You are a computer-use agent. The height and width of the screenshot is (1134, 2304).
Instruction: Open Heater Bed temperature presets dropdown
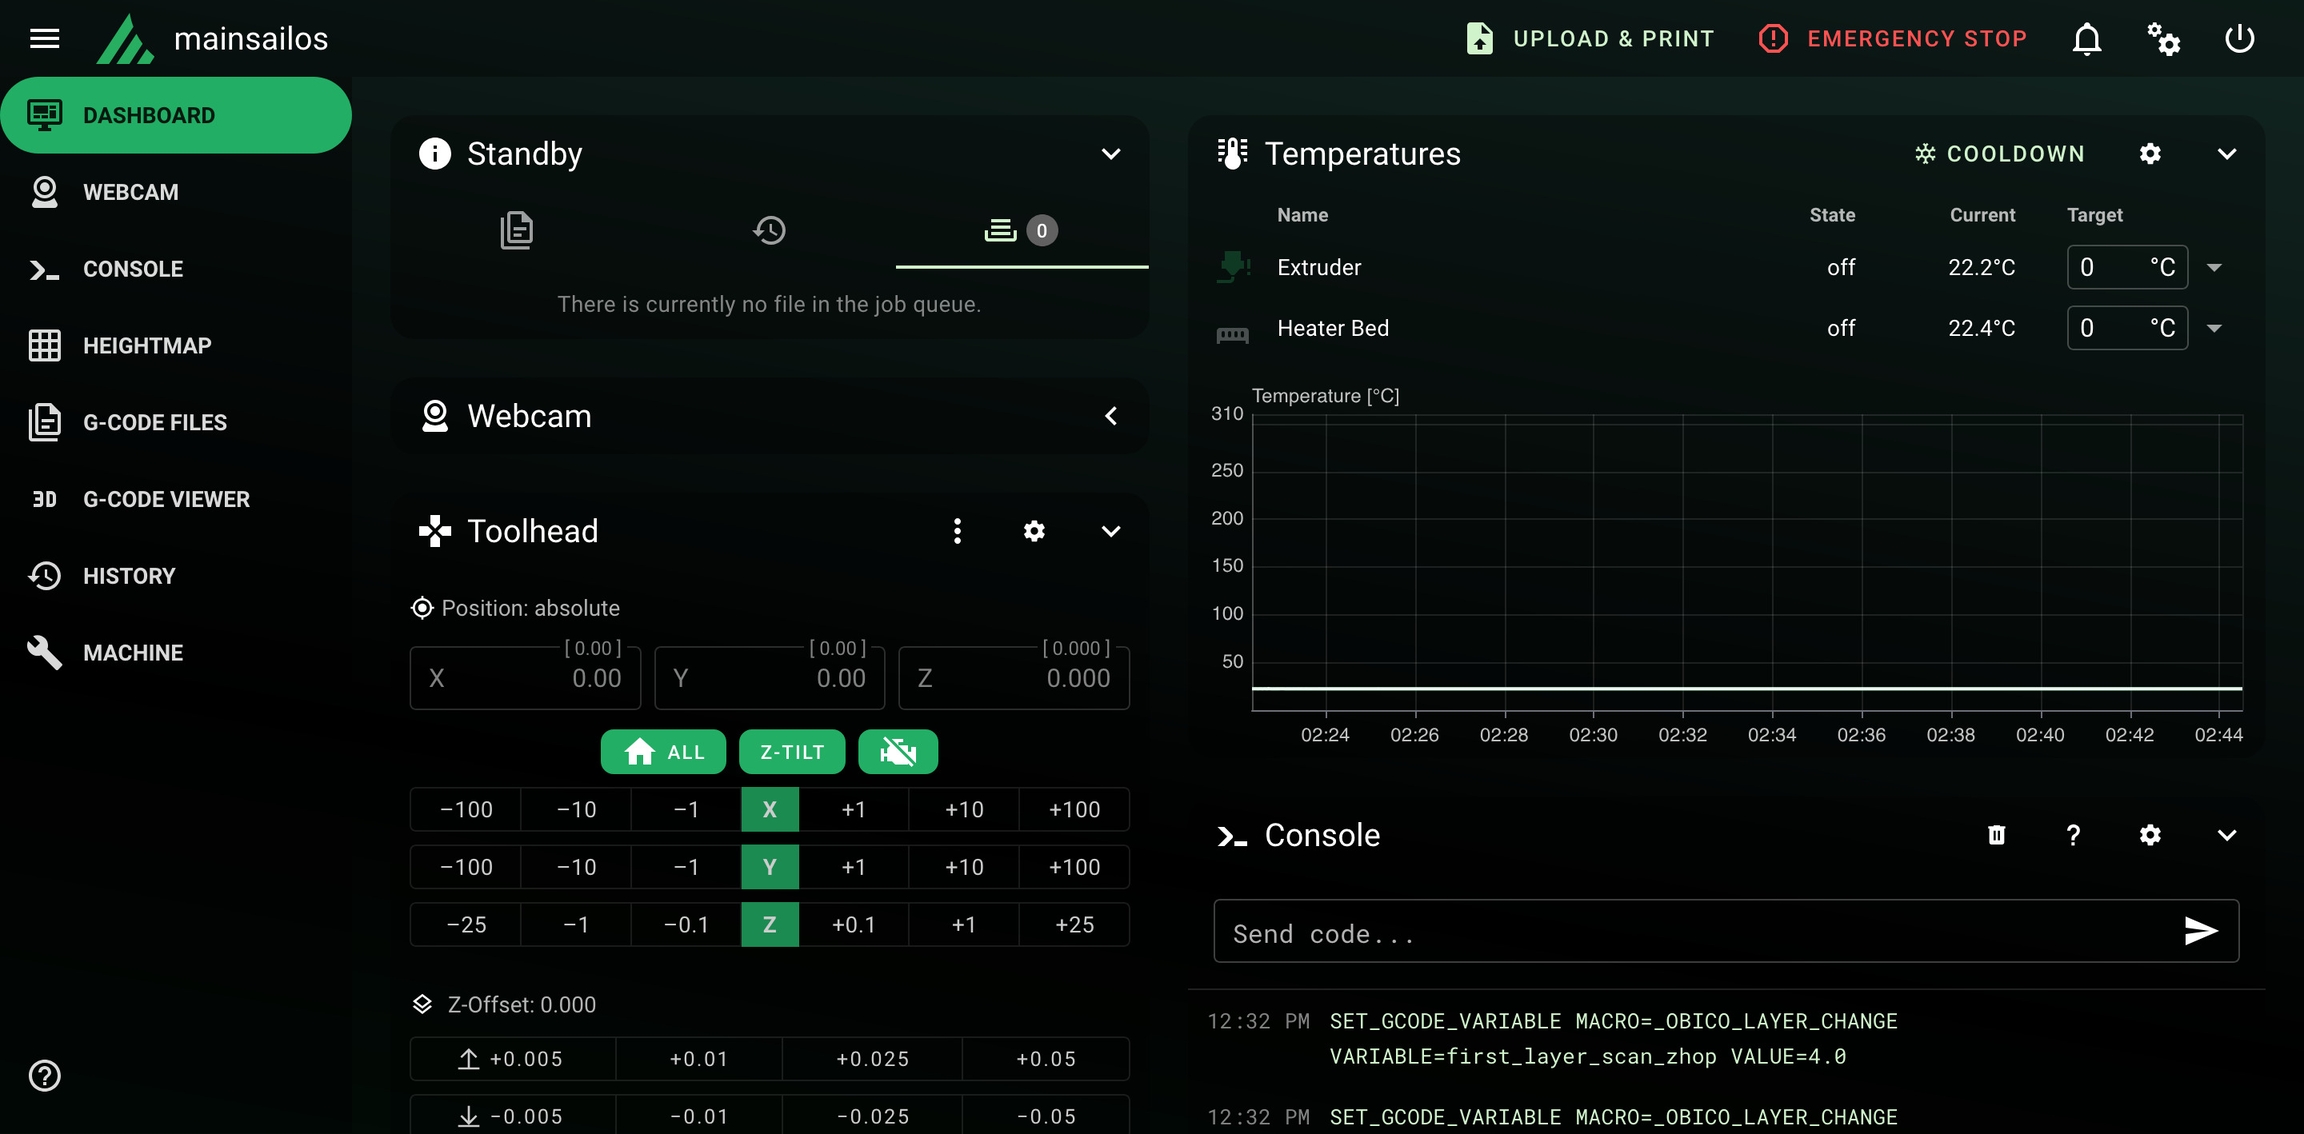click(x=2214, y=328)
